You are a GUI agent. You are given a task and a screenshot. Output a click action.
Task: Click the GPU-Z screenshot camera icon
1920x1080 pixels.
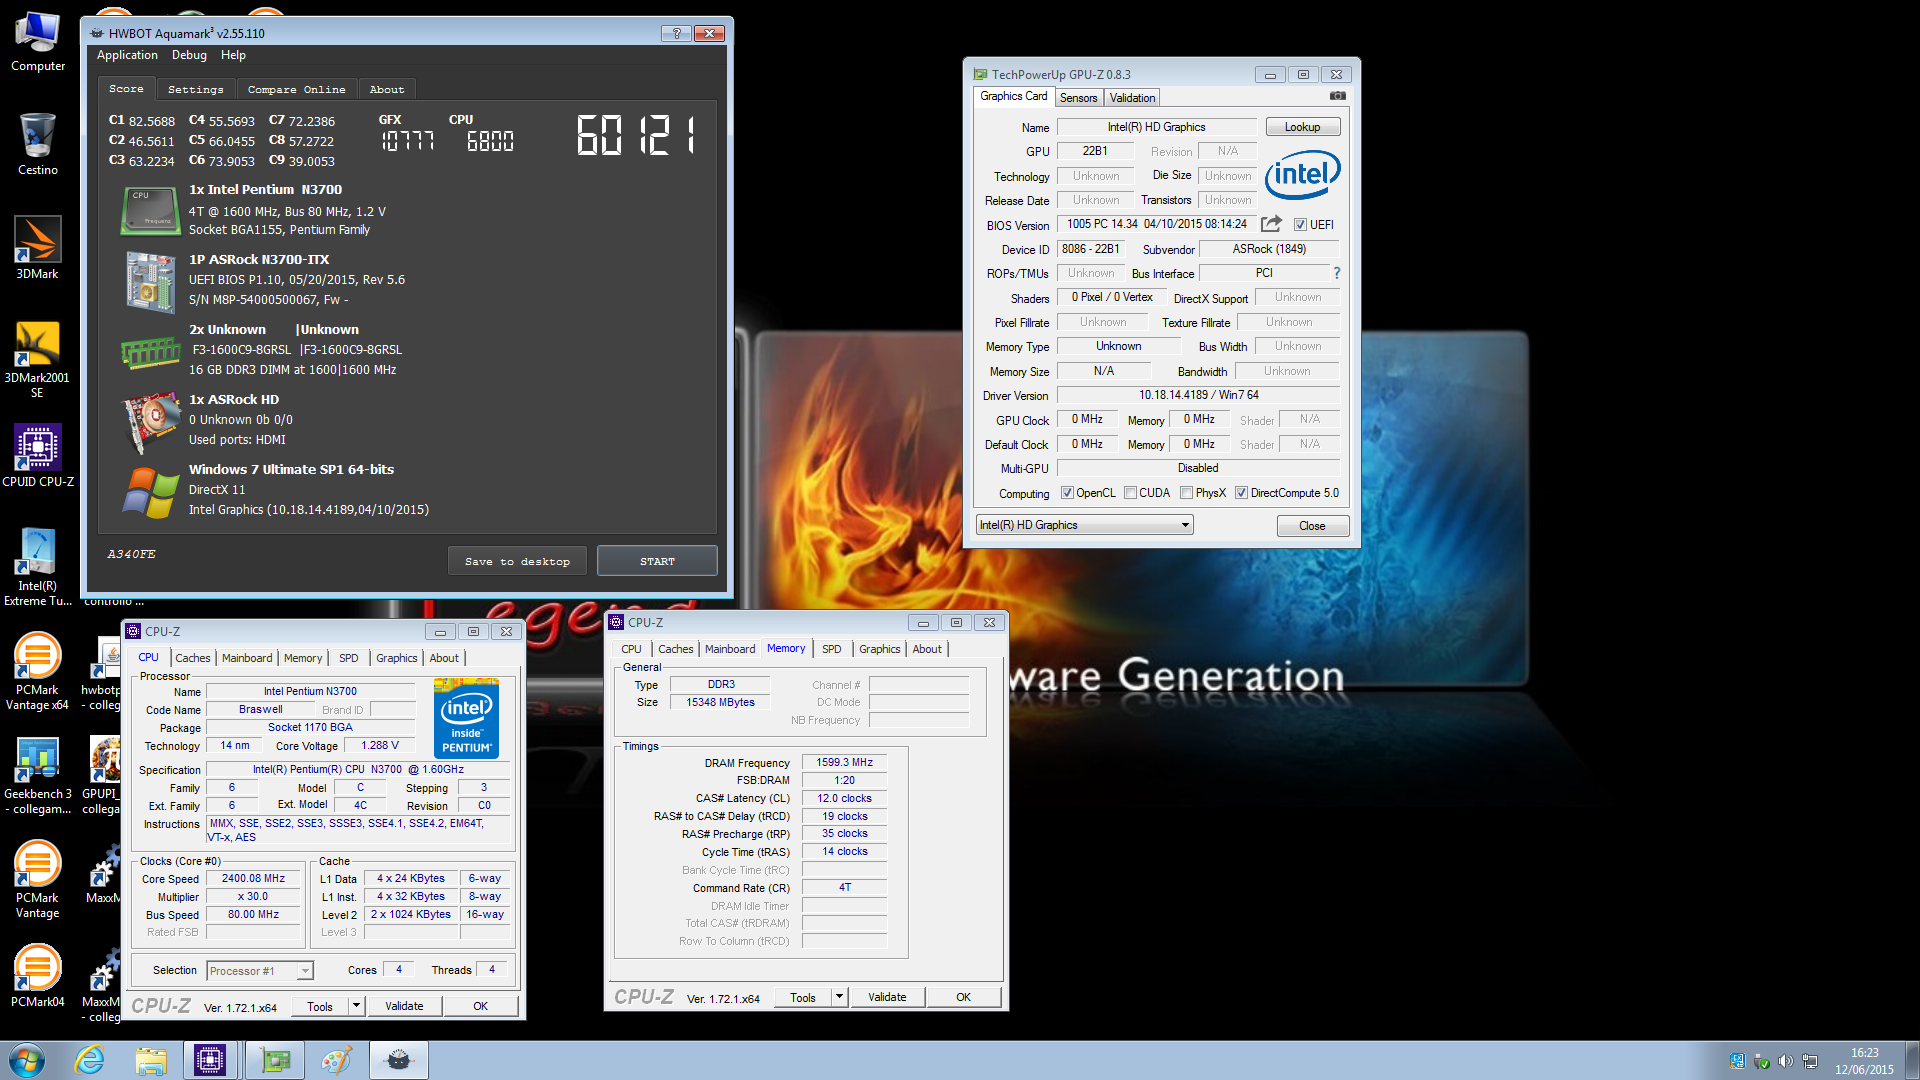[x=1337, y=96]
